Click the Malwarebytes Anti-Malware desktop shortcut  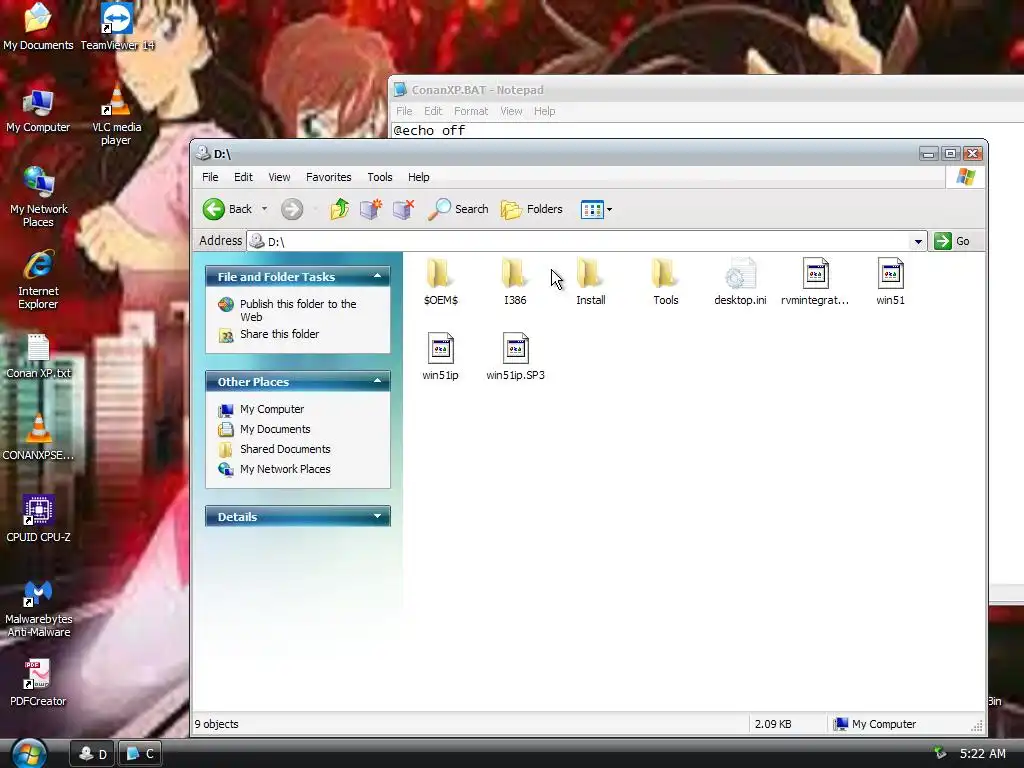point(39,609)
